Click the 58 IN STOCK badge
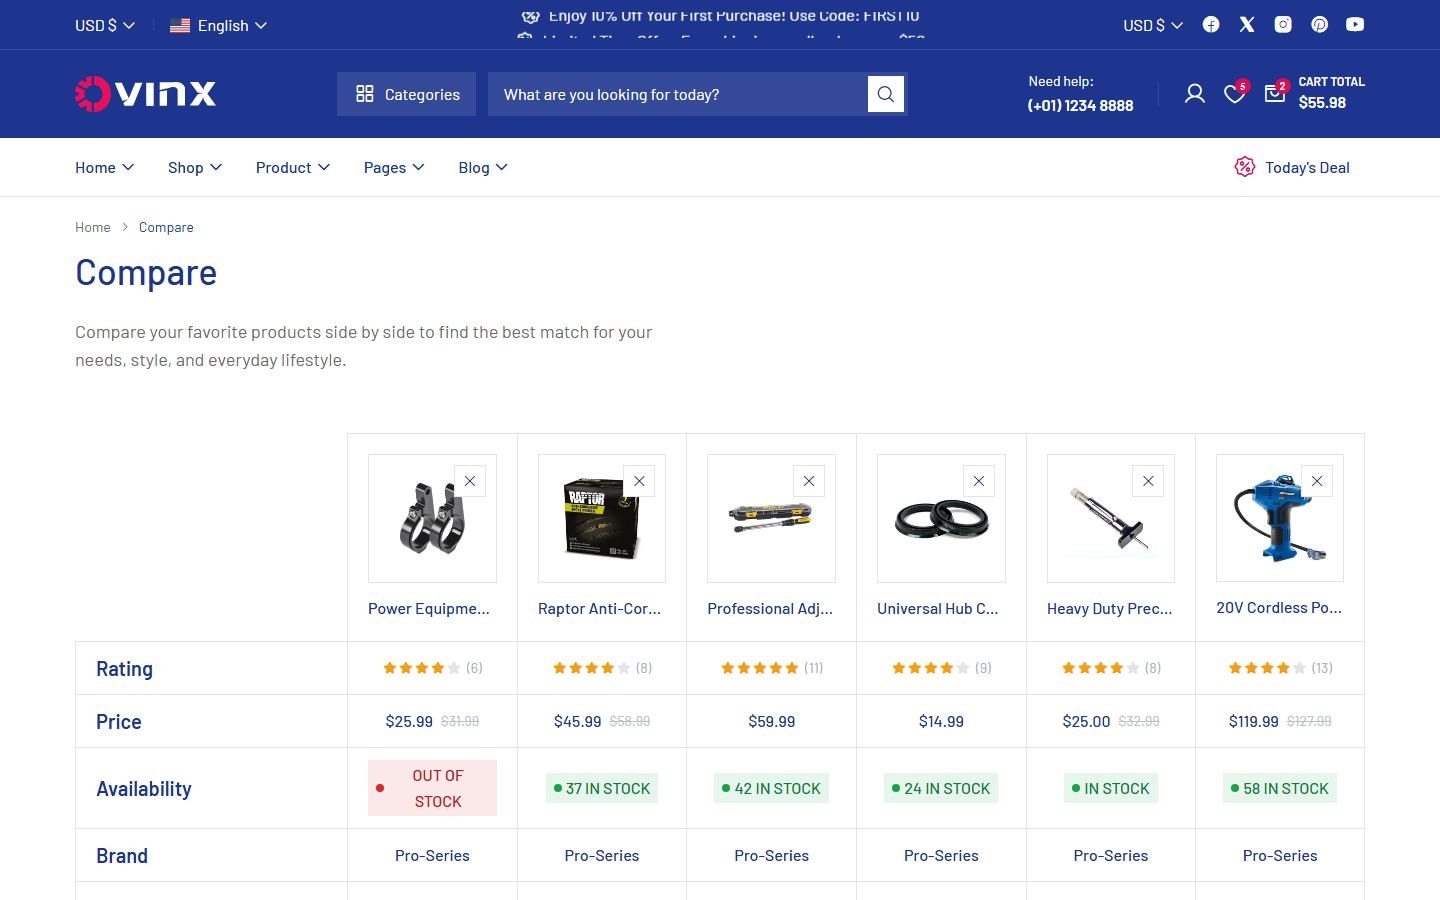1440x900 pixels. click(x=1280, y=788)
